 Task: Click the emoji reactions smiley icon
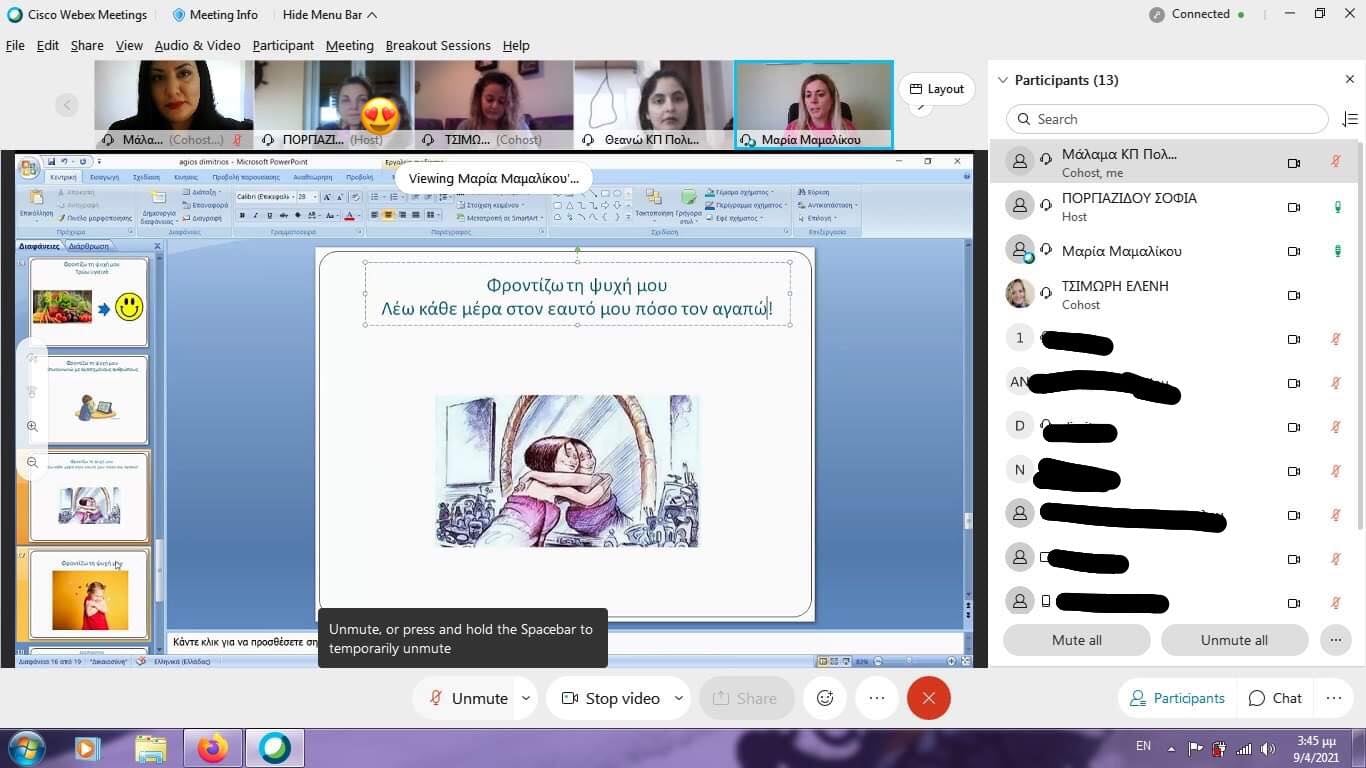tap(825, 698)
